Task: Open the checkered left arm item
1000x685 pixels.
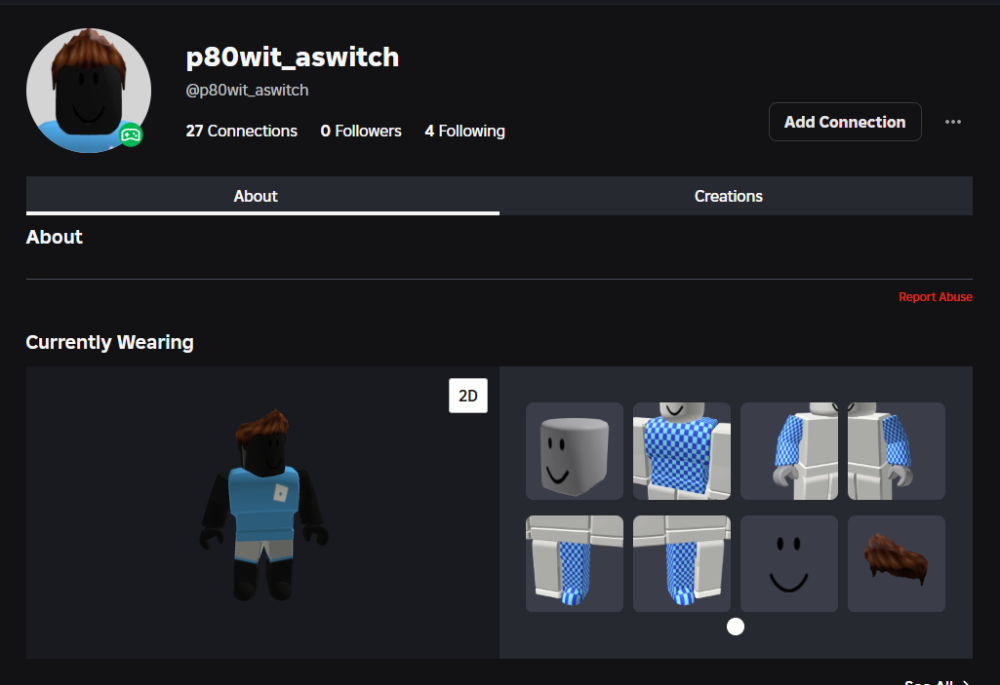Action: 896,451
